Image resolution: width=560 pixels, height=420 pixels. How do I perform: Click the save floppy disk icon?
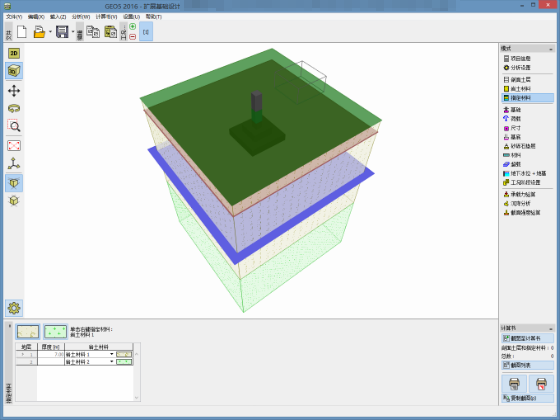pyautogui.click(x=62, y=32)
